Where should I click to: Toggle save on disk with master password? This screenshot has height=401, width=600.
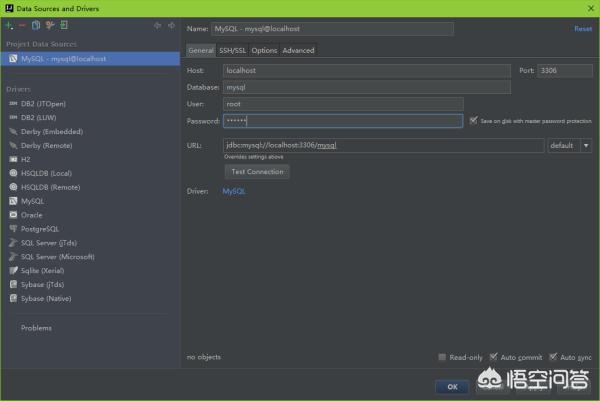pyautogui.click(x=473, y=121)
